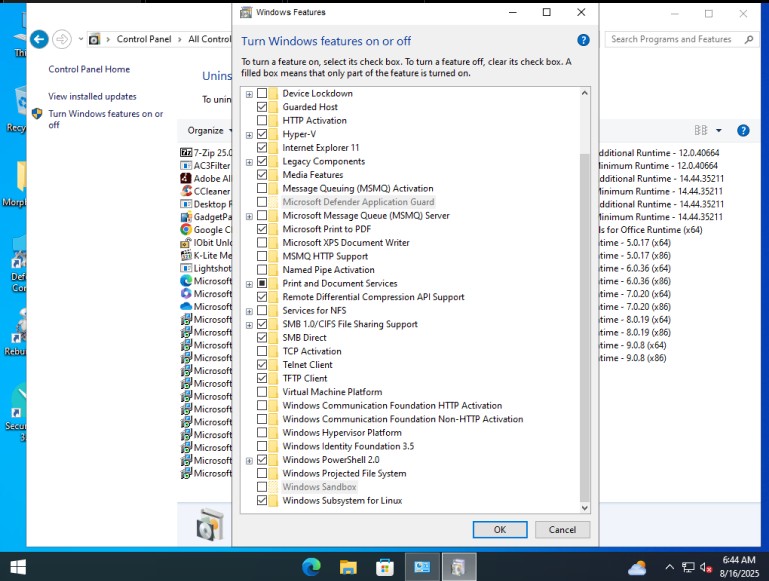Select the GadgetPack program icon
This screenshot has width=769, height=581.
tap(186, 217)
